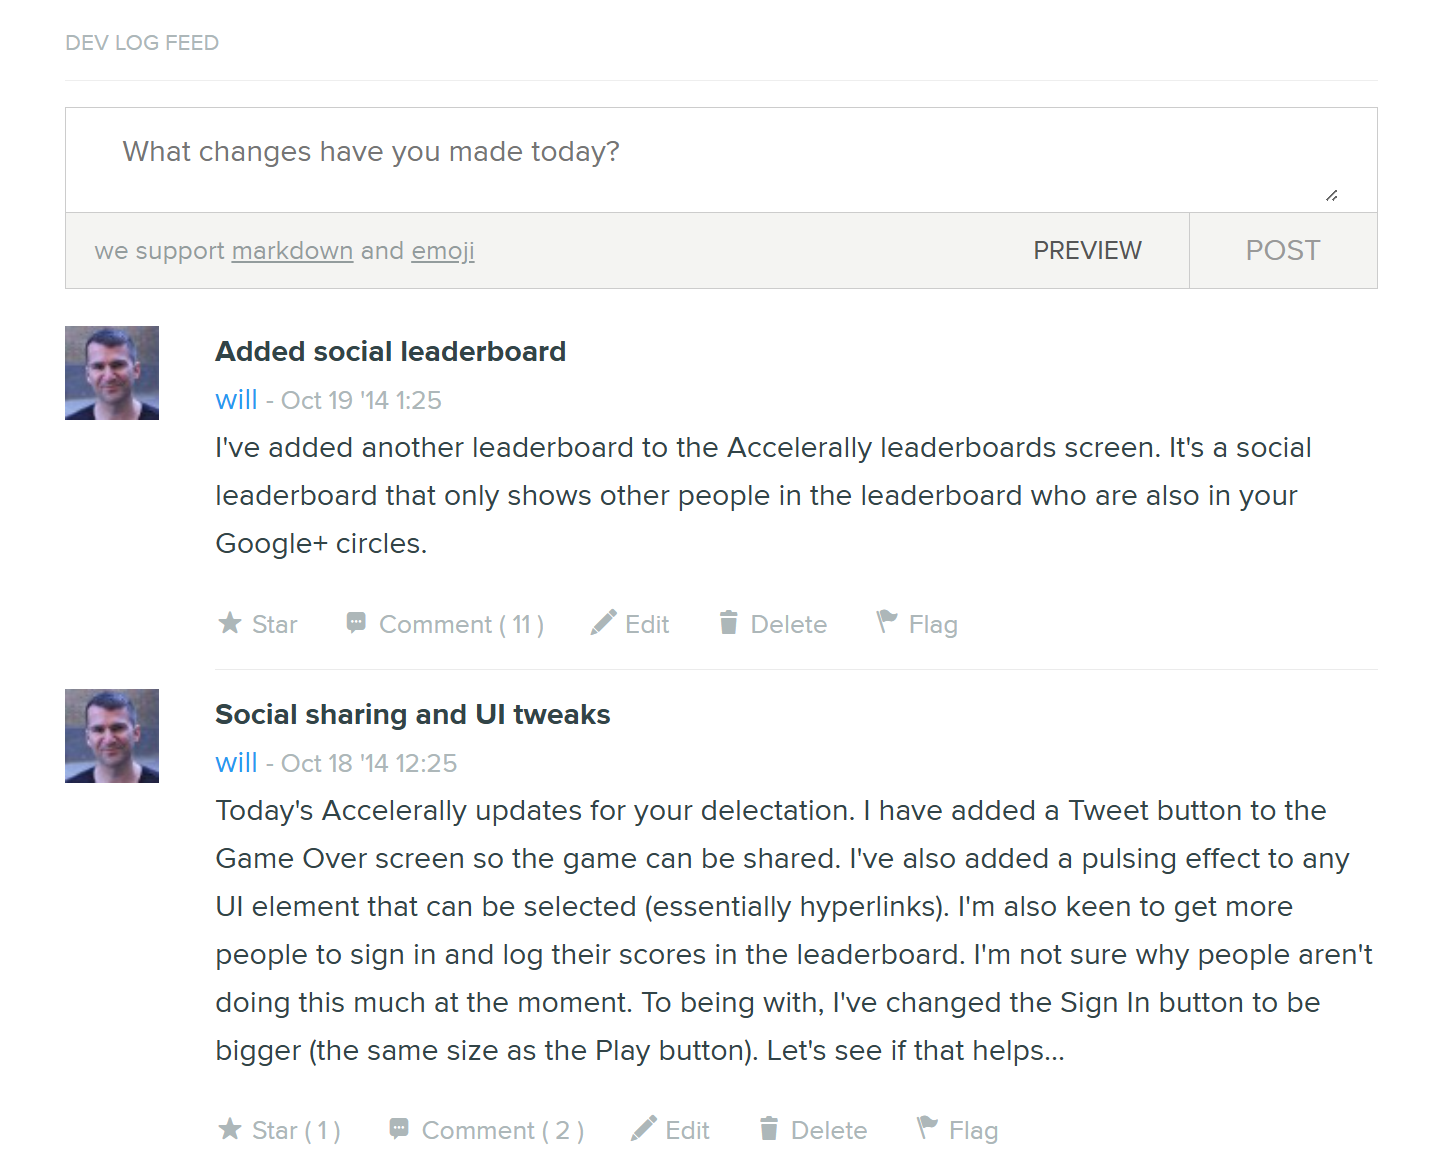Click the trash Delete icon on the Social sharing post
Screen dimensions: 1439x1165
pos(769,1129)
